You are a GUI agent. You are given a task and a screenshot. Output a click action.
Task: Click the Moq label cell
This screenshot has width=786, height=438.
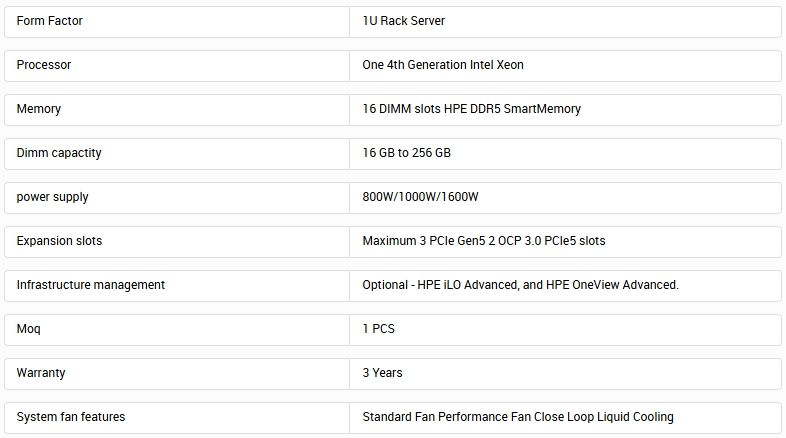coord(29,329)
